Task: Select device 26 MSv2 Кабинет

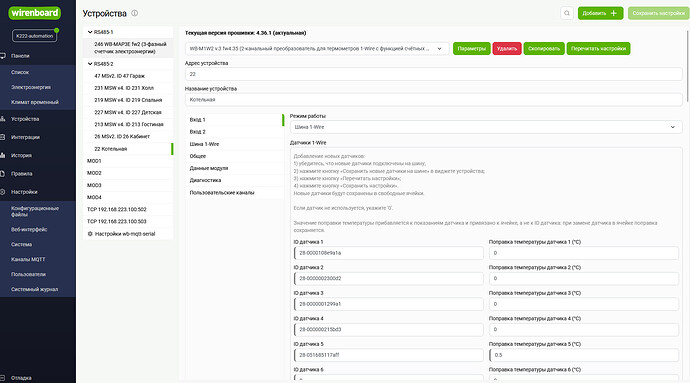Action: tap(128, 136)
